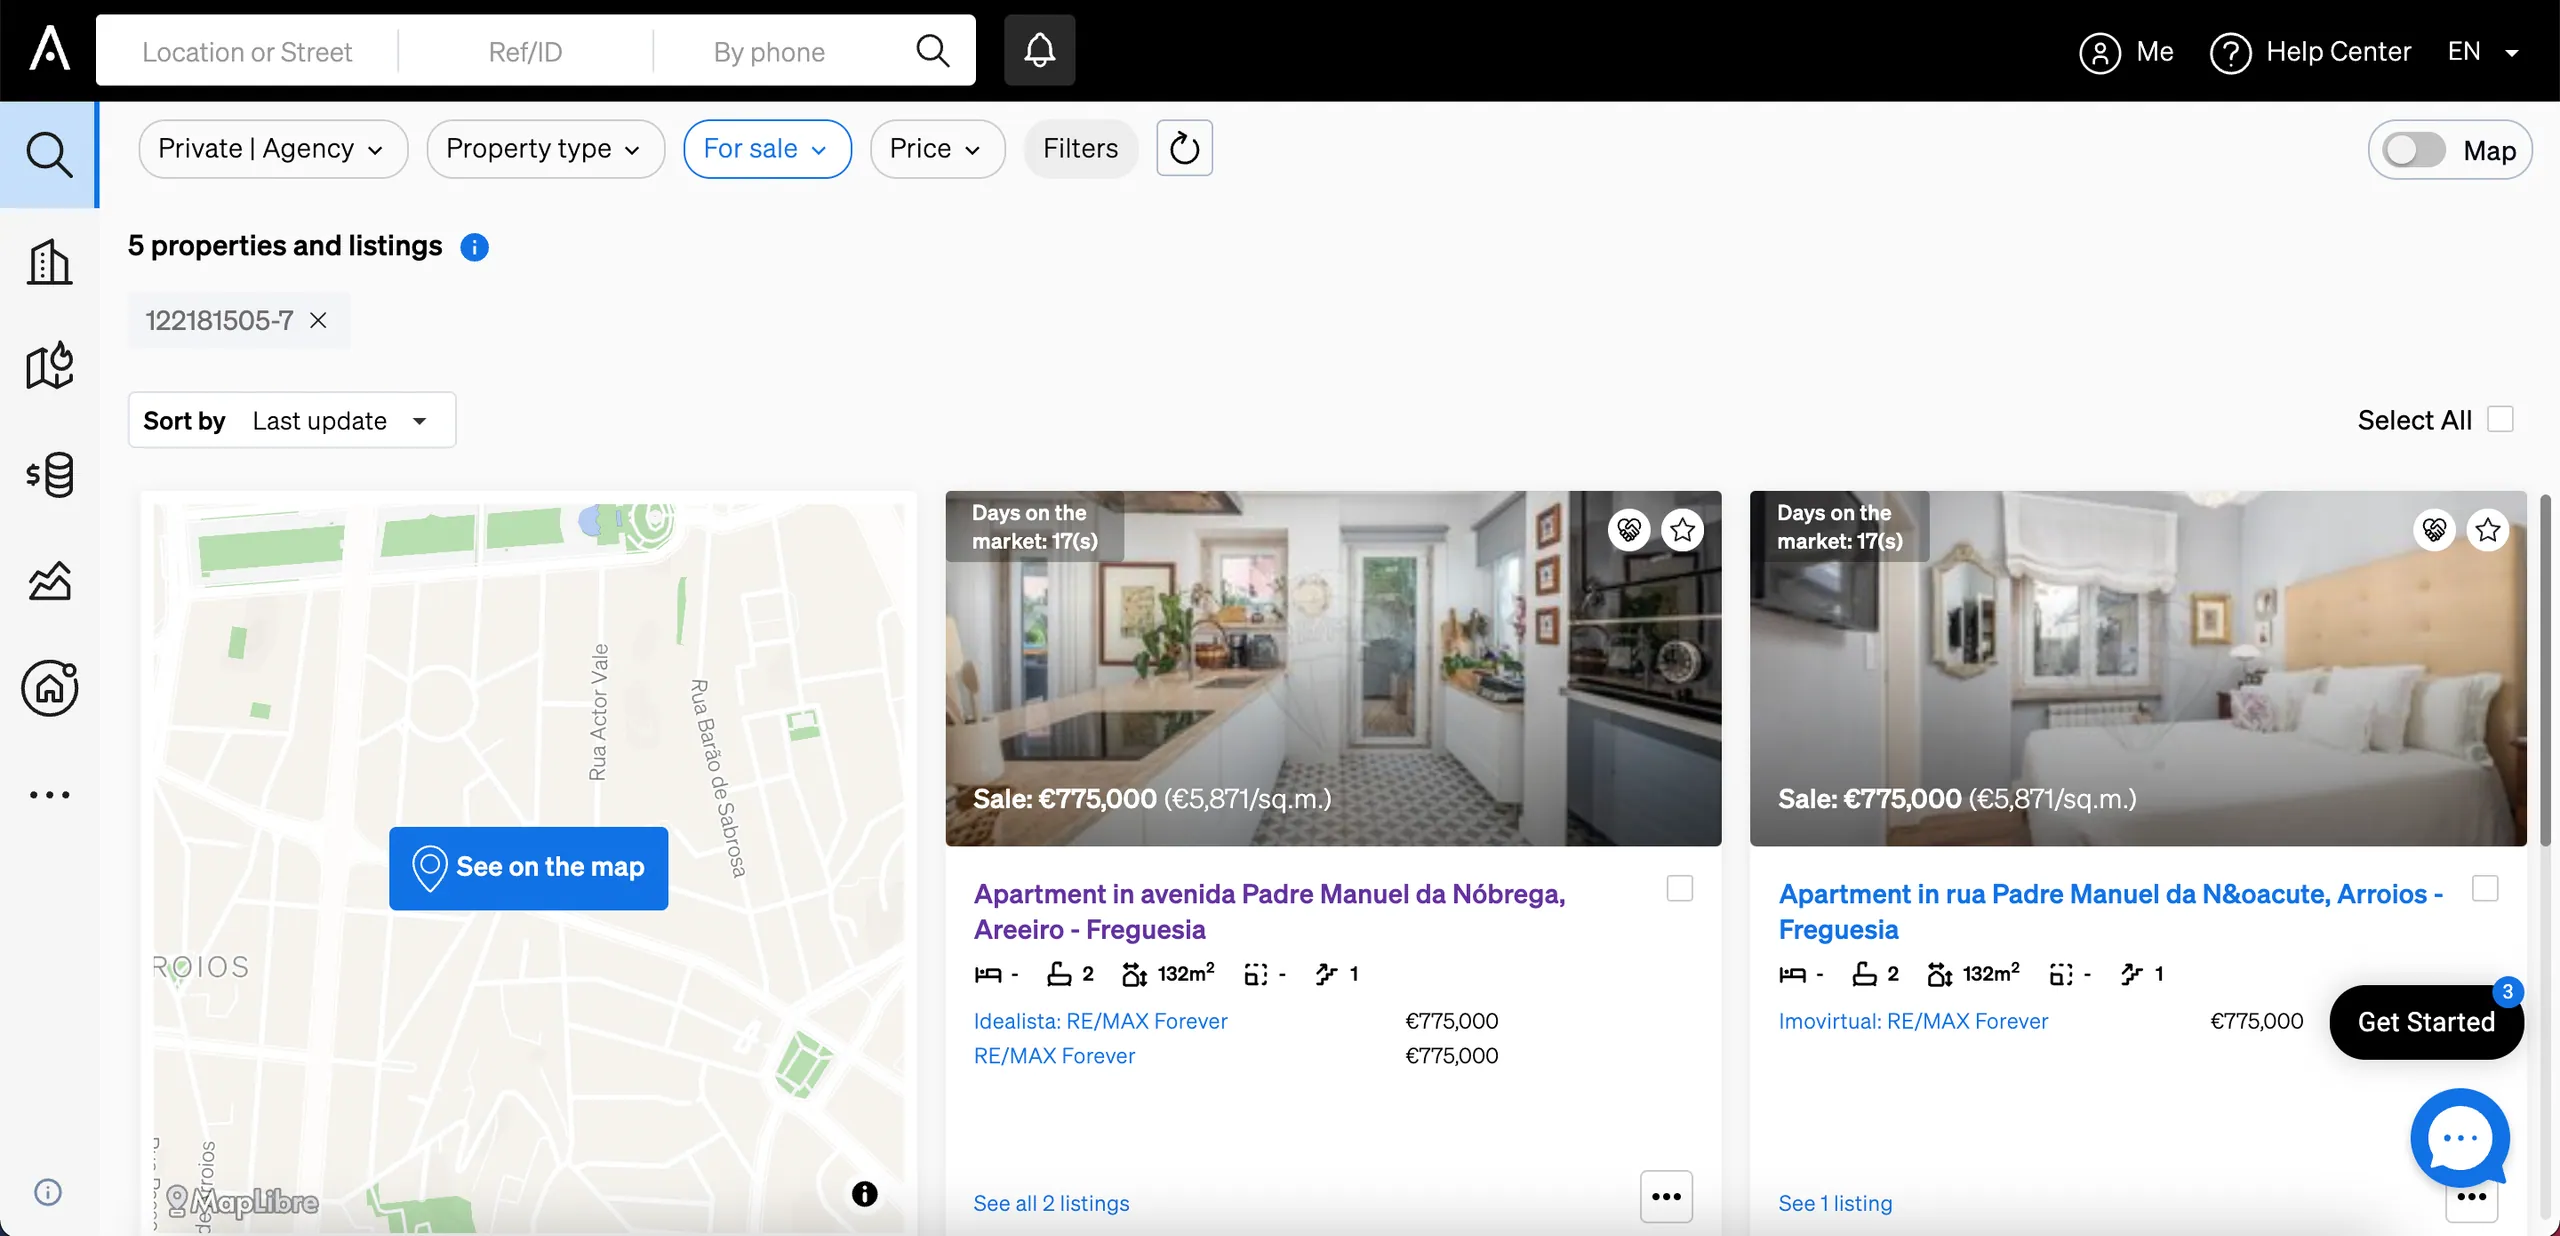Select the Arroios apartment checkbox
This screenshot has height=1236, width=2560.
coord(2485,888)
